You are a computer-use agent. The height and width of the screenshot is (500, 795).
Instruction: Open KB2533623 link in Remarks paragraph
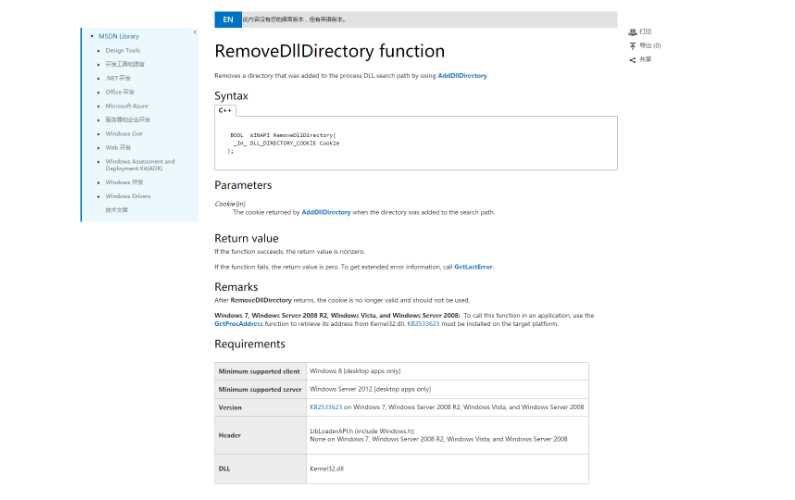tap(420, 324)
